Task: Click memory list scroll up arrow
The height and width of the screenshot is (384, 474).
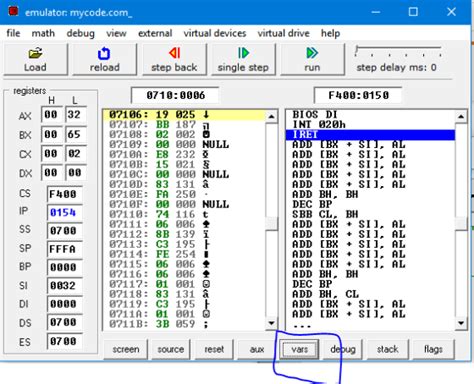Action: click(x=272, y=117)
